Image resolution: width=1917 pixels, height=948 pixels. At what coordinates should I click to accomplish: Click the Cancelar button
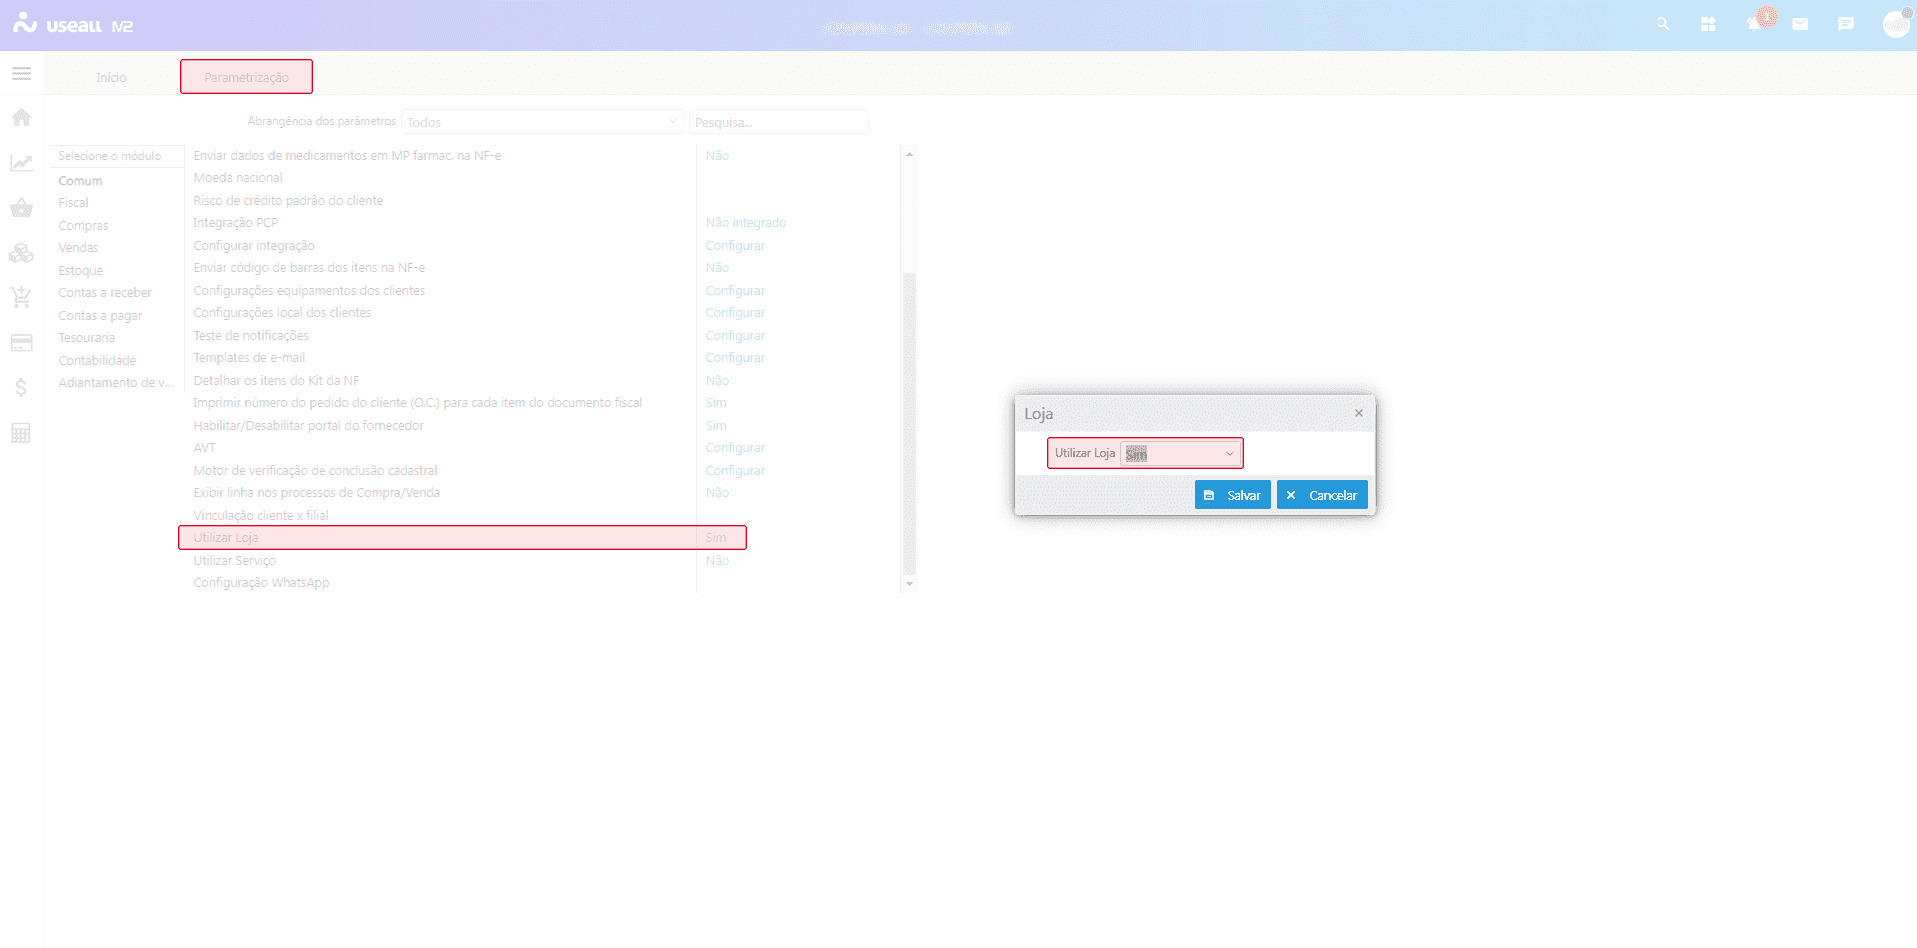[x=1322, y=495]
